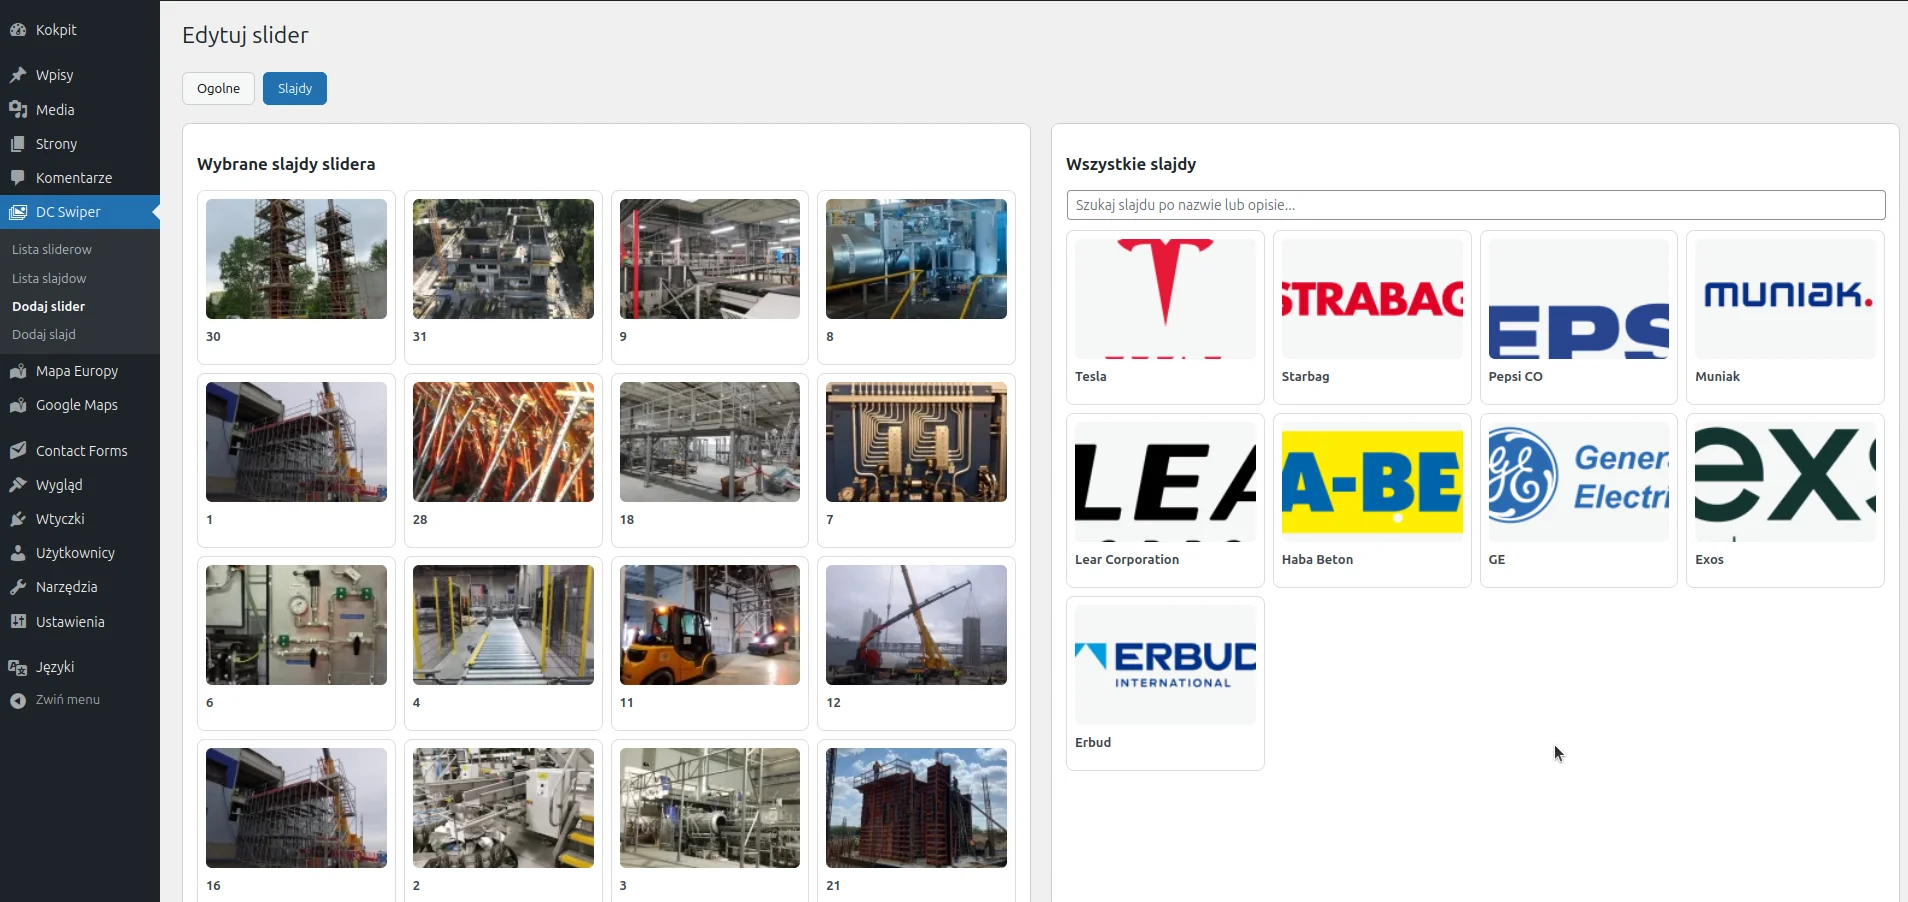Click the Wpisy pin icon
Viewport: 1908px width, 902px height.
coord(18,75)
